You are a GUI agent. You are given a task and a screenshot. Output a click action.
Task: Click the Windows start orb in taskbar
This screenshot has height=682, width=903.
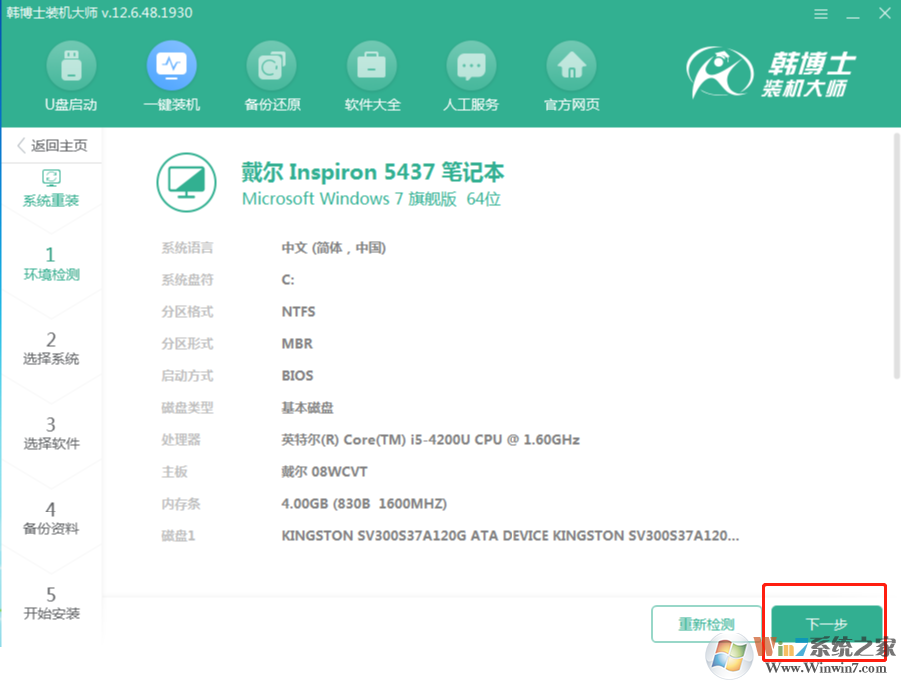point(730,657)
